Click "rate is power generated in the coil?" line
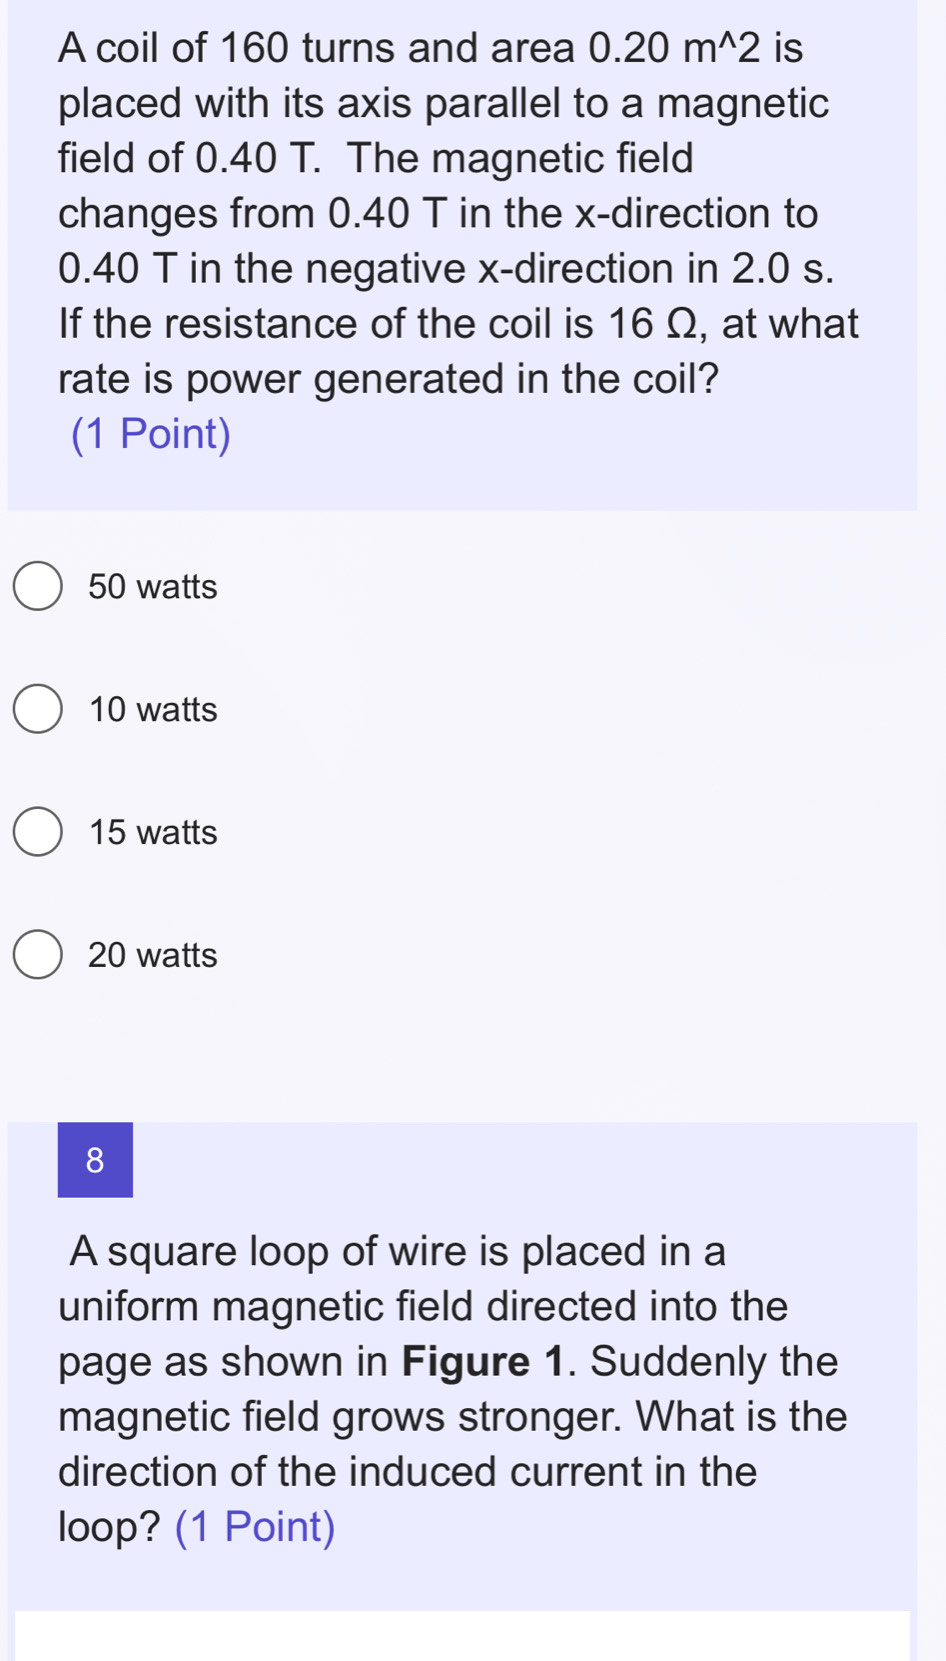 pos(389,380)
